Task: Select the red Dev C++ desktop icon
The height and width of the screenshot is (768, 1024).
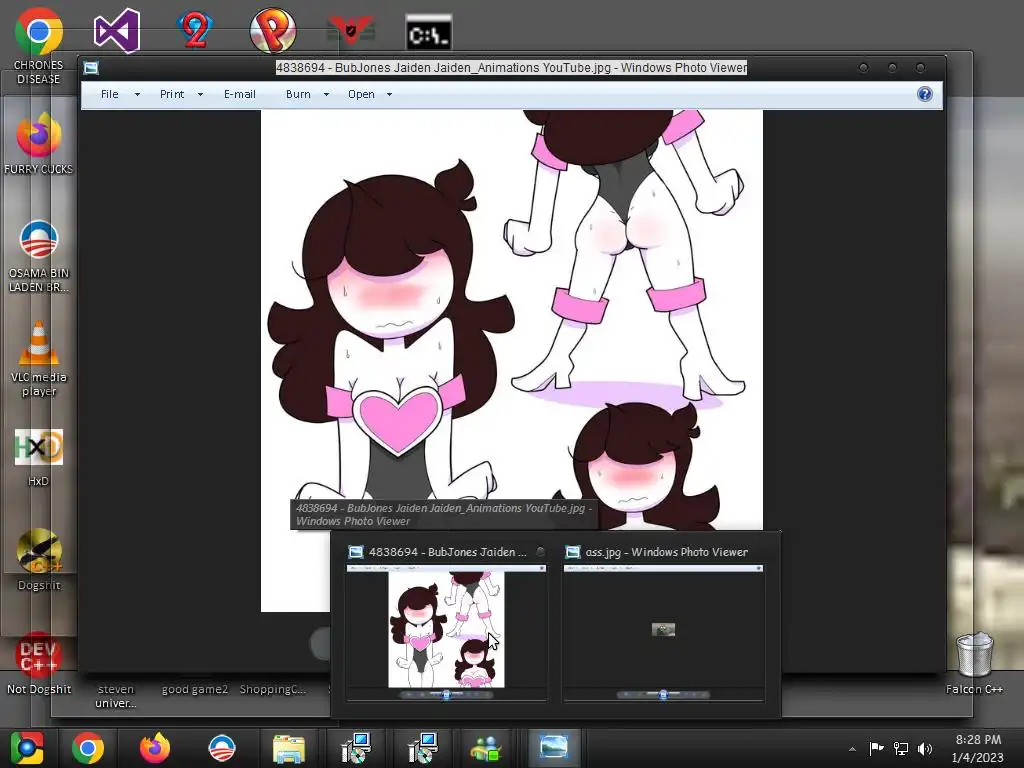Action: tap(37, 656)
